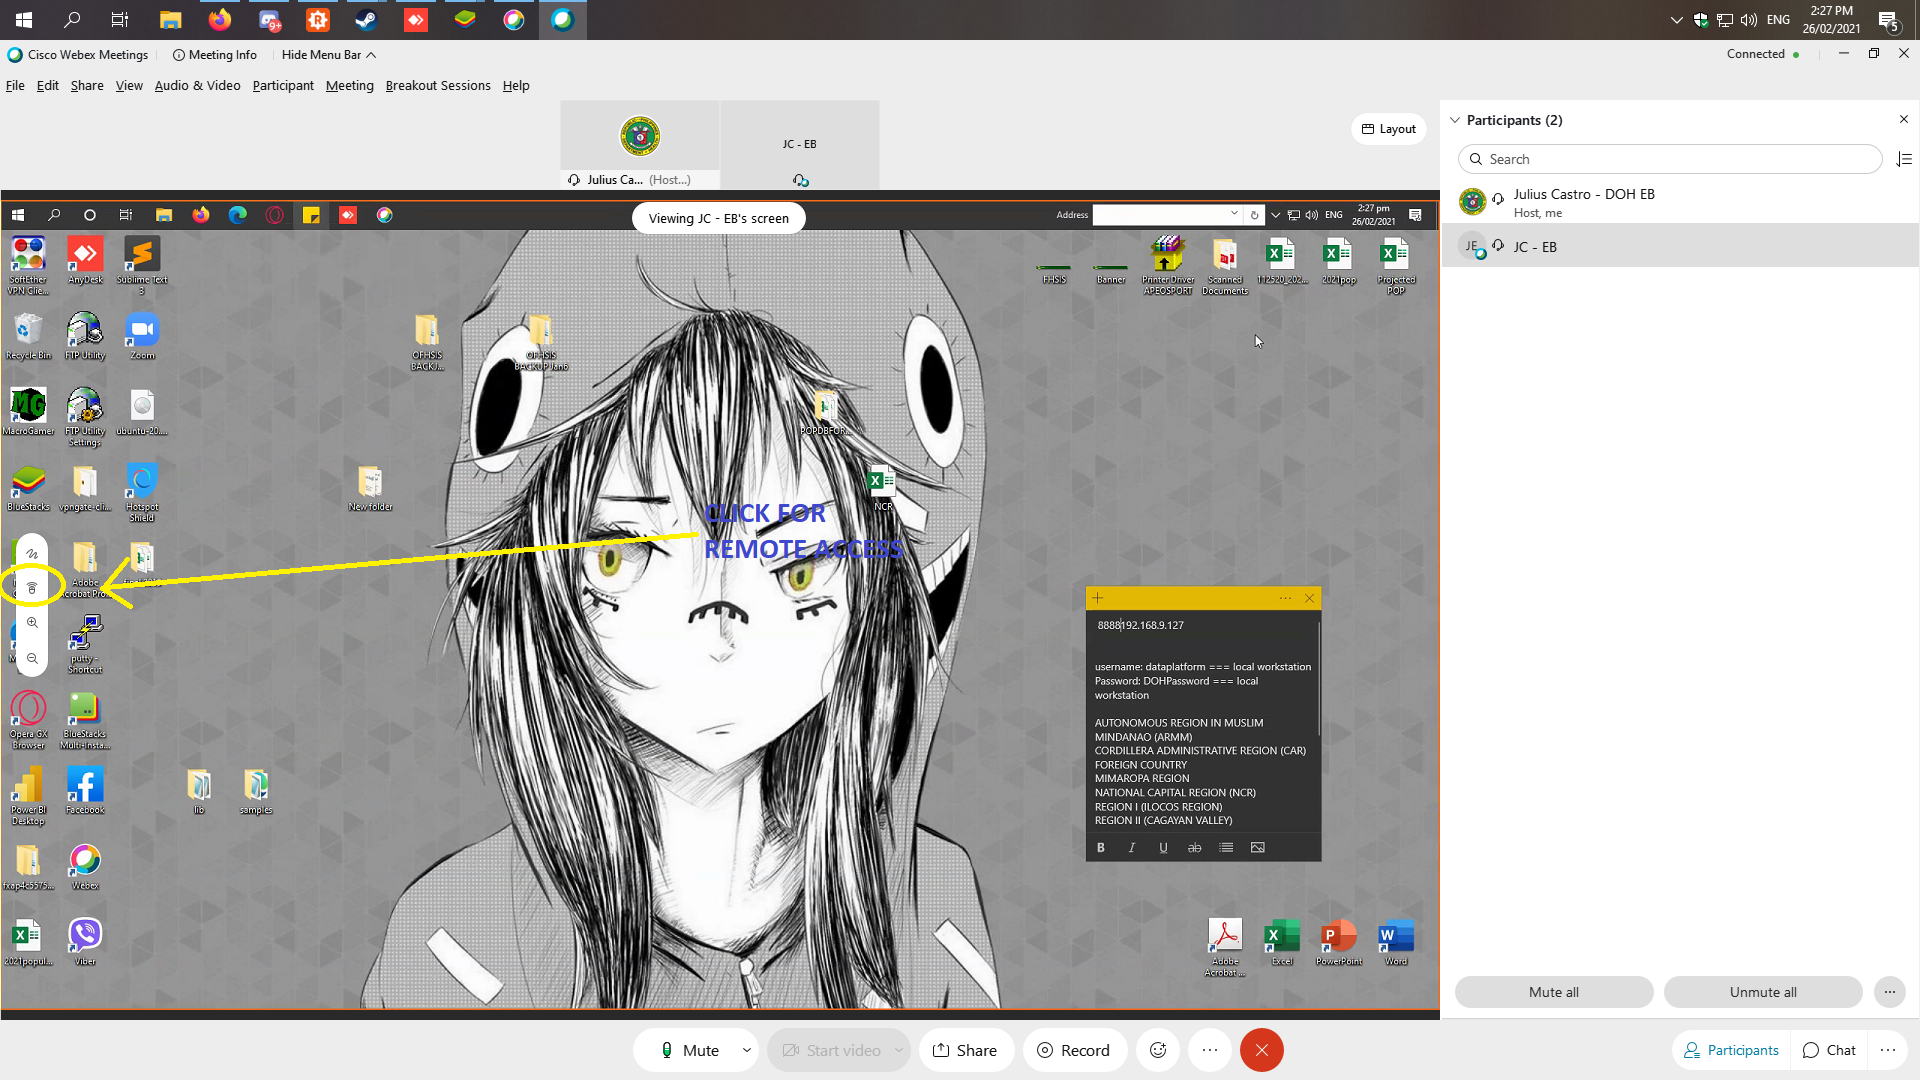Viewport: 1920px width, 1080px height.
Task: Open more options in the meeting controls
Action: coord(1210,1050)
